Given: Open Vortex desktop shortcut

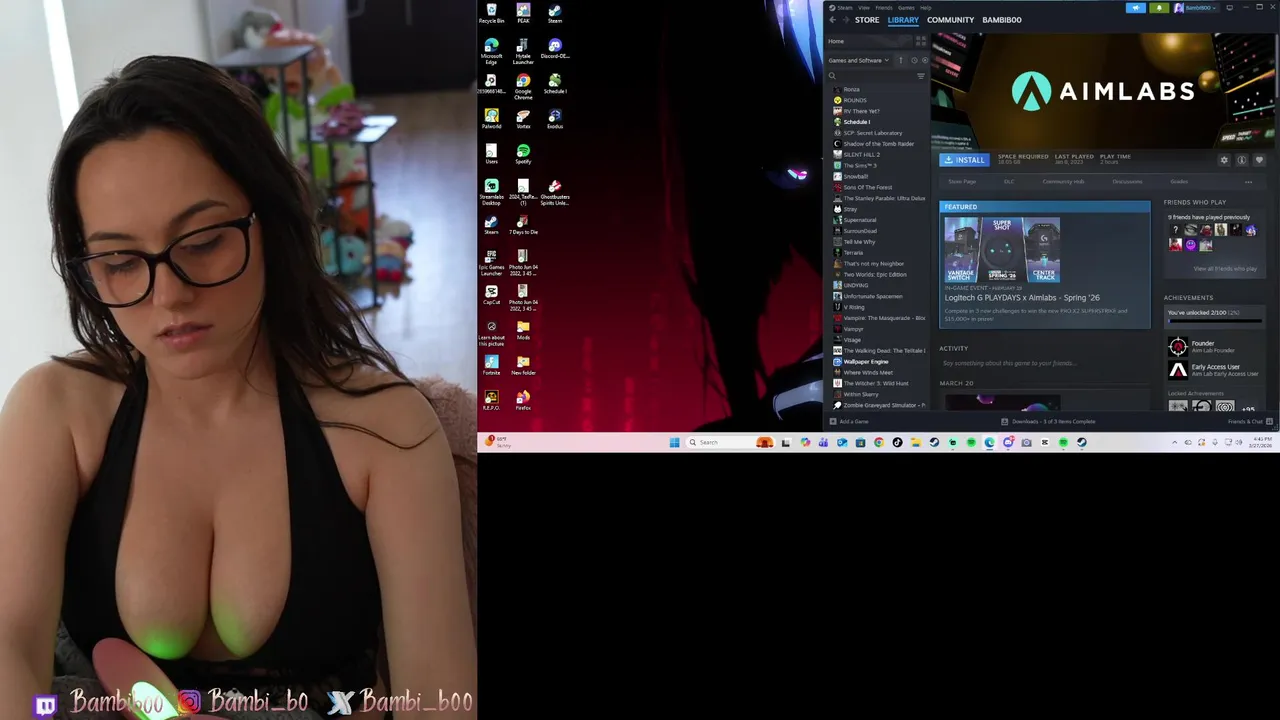Looking at the screenshot, I should click(x=523, y=119).
